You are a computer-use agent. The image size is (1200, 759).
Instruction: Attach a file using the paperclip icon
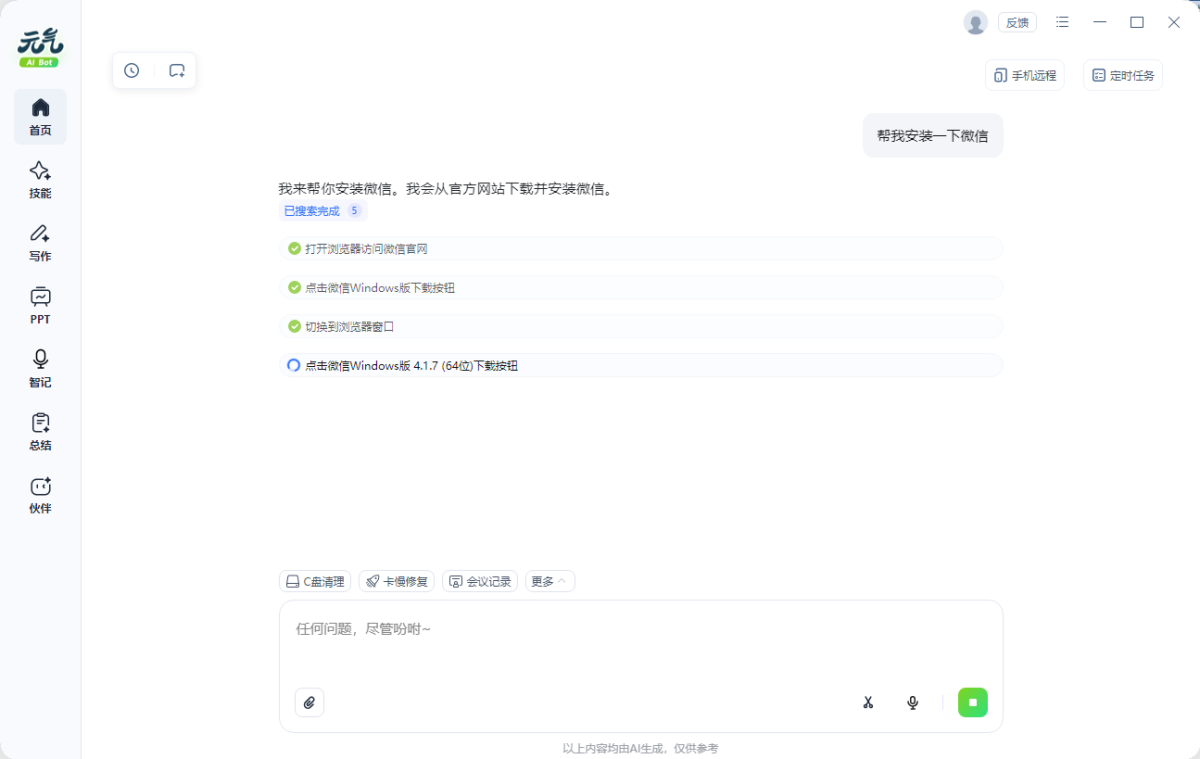309,702
